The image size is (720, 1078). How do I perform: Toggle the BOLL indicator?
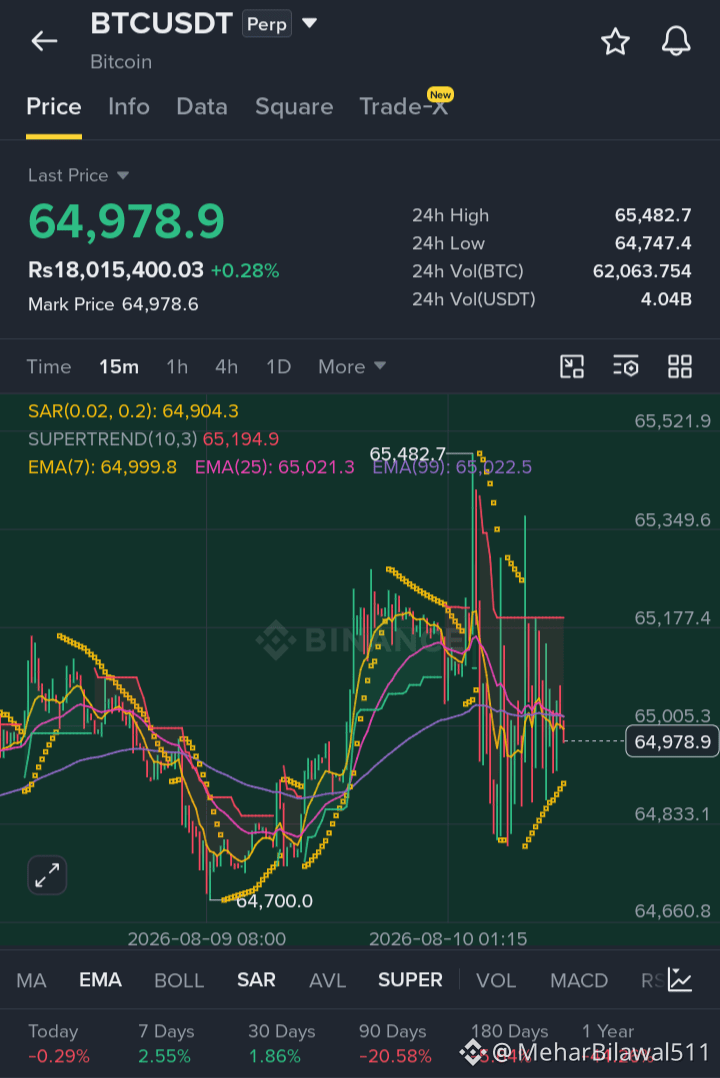179,980
